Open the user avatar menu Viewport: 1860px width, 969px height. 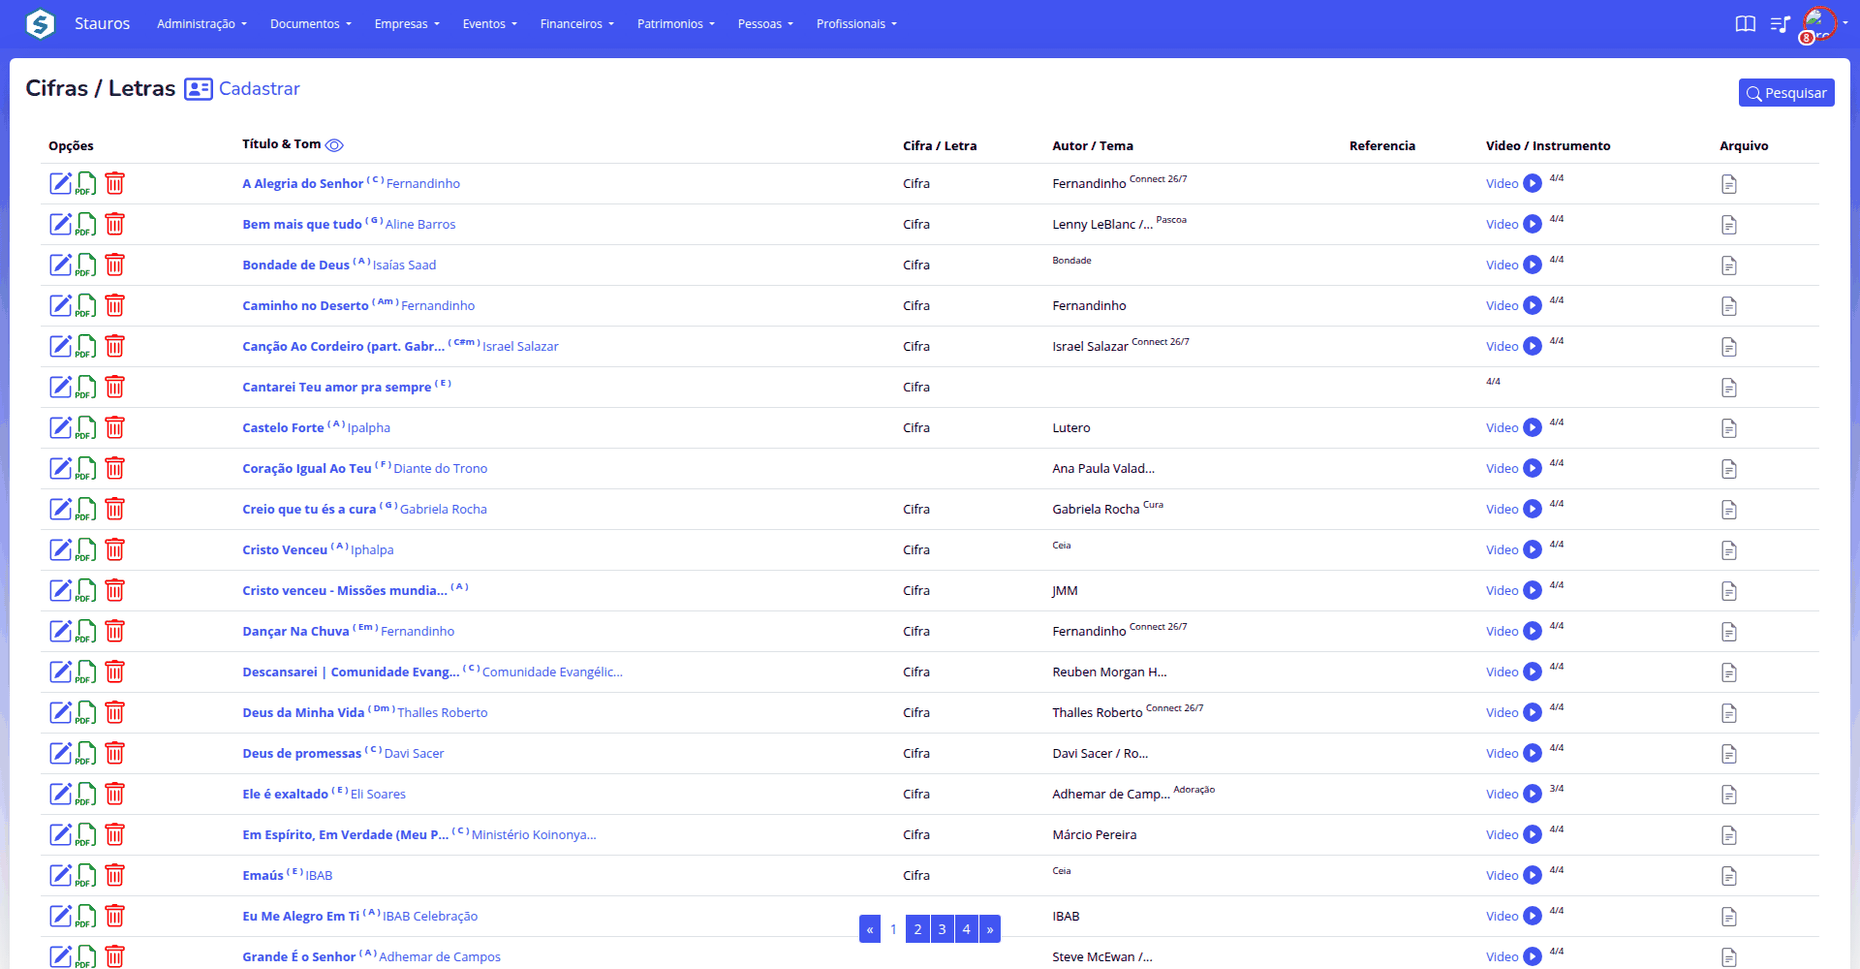coord(1819,23)
